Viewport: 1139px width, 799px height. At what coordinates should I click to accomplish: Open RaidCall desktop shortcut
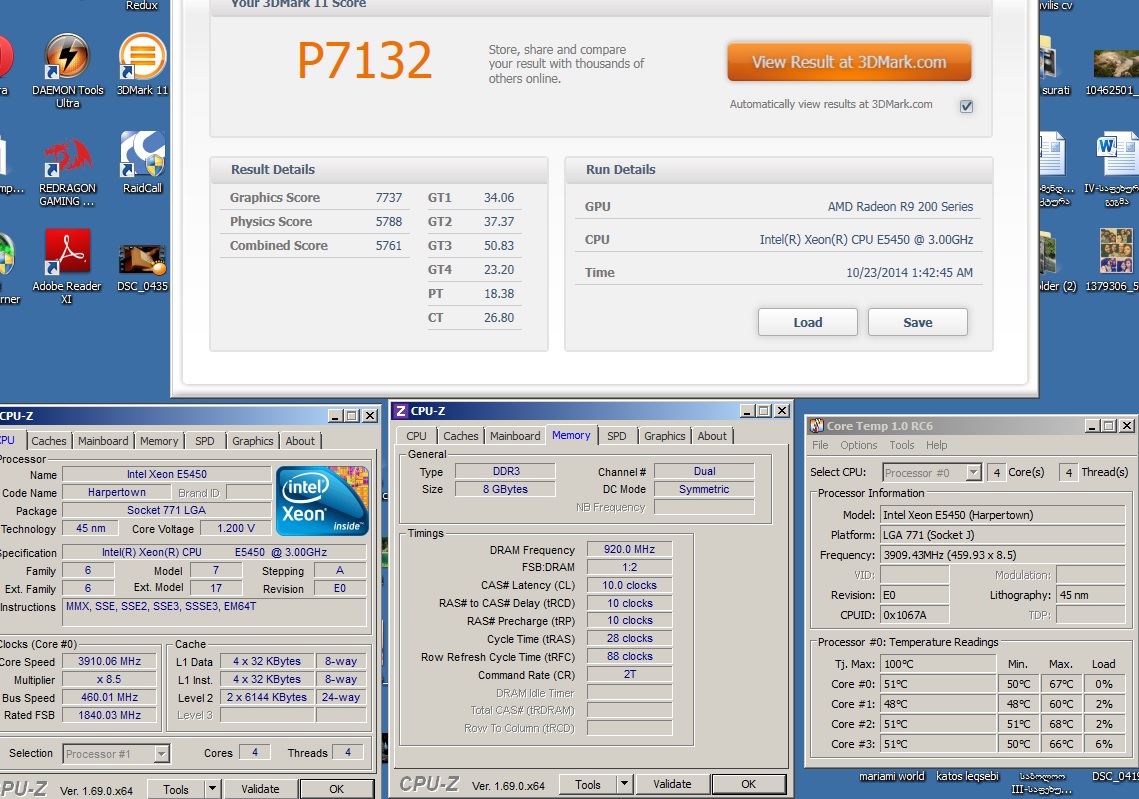point(142,163)
